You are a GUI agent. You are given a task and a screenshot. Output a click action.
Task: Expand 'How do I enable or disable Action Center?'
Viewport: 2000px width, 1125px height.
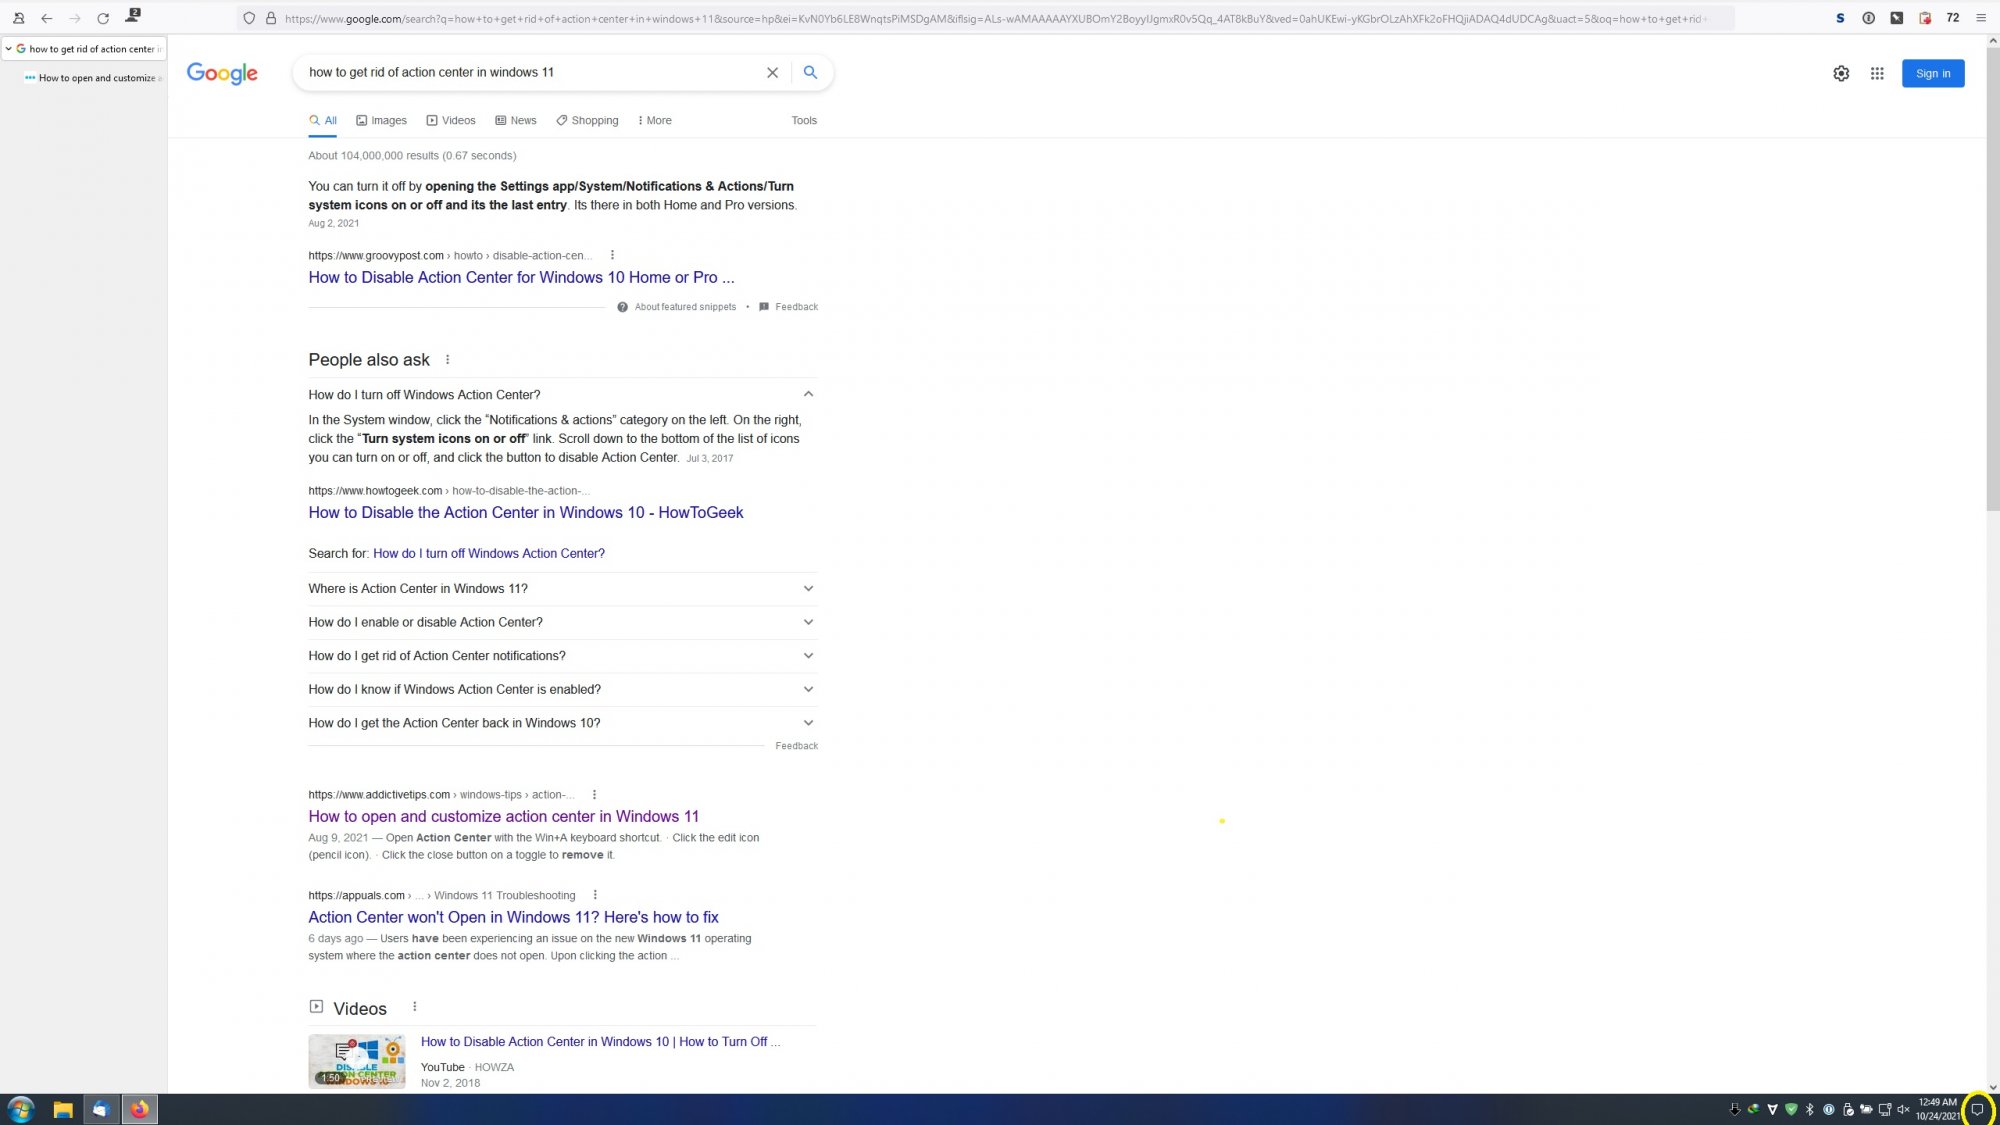[808, 622]
